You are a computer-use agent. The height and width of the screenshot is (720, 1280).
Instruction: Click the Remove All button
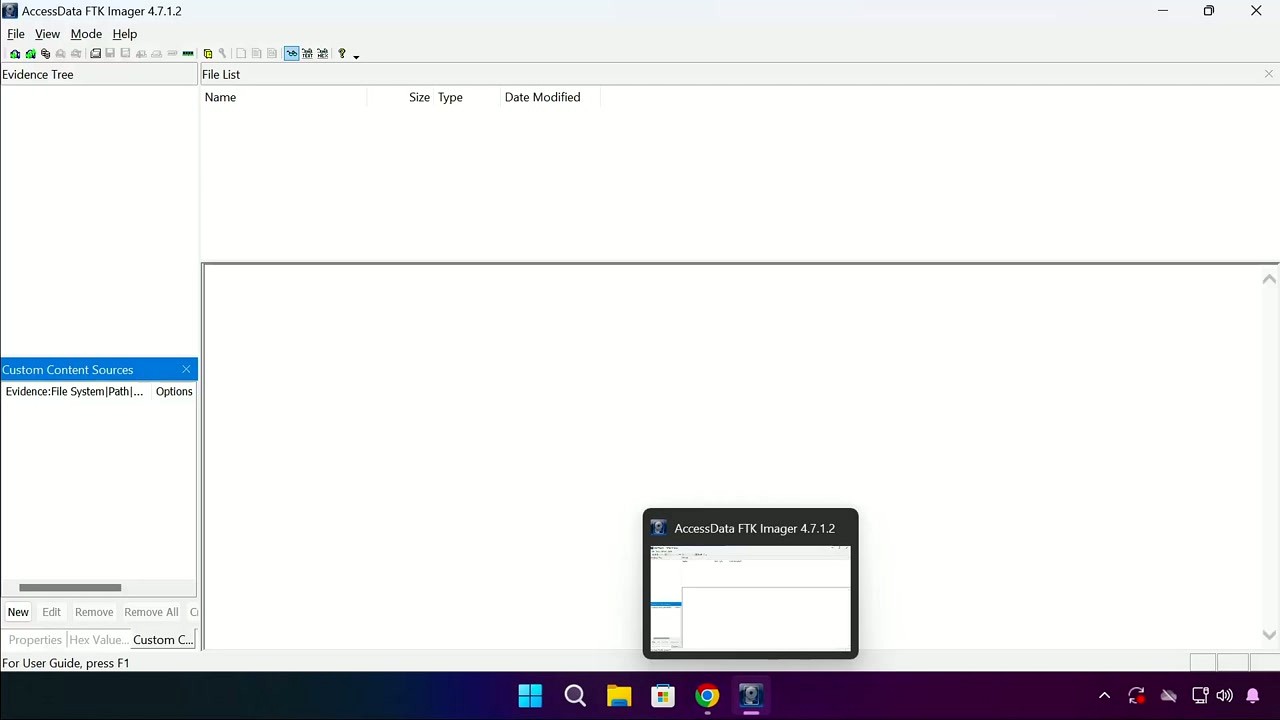151,611
